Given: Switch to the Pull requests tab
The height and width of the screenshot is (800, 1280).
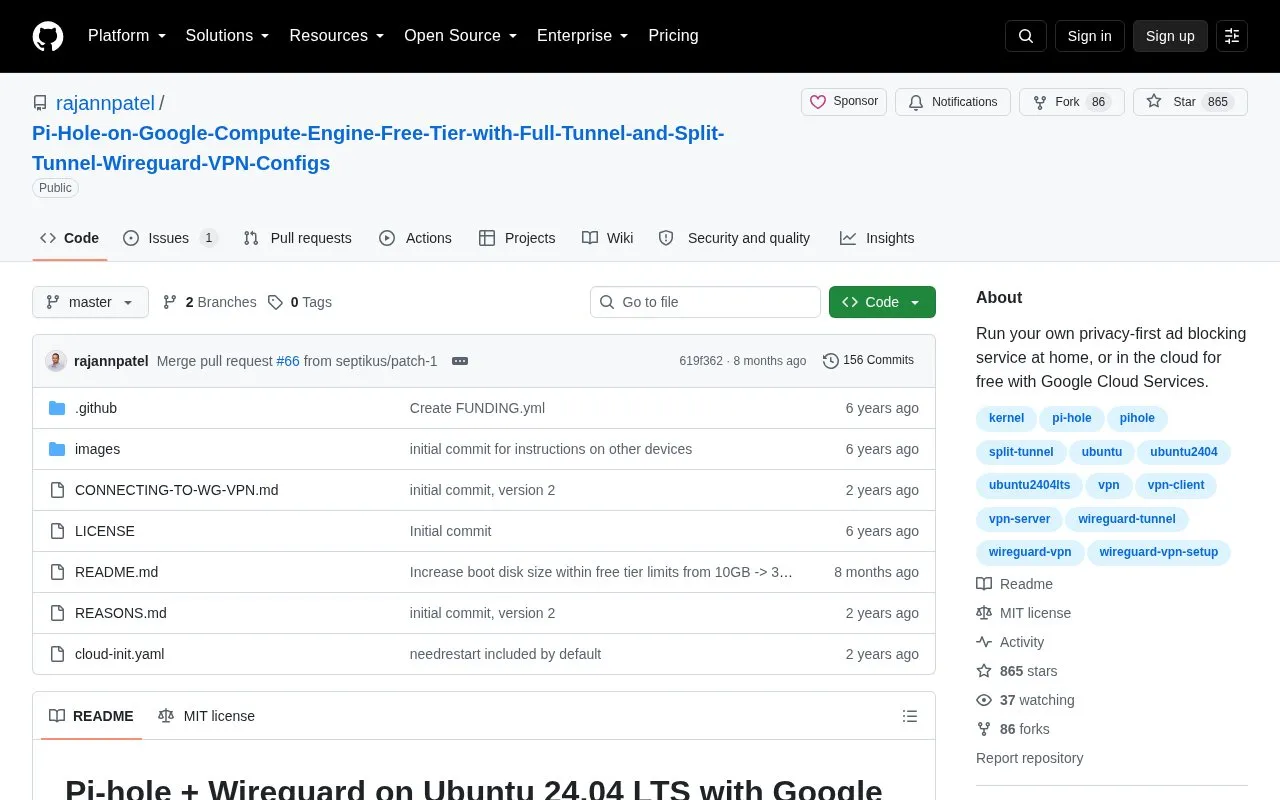Looking at the screenshot, I should (297, 238).
